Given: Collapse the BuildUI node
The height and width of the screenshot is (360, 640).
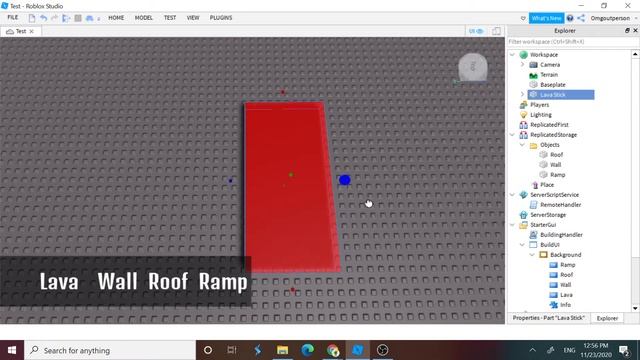Looking at the screenshot, I should pyautogui.click(x=522, y=244).
